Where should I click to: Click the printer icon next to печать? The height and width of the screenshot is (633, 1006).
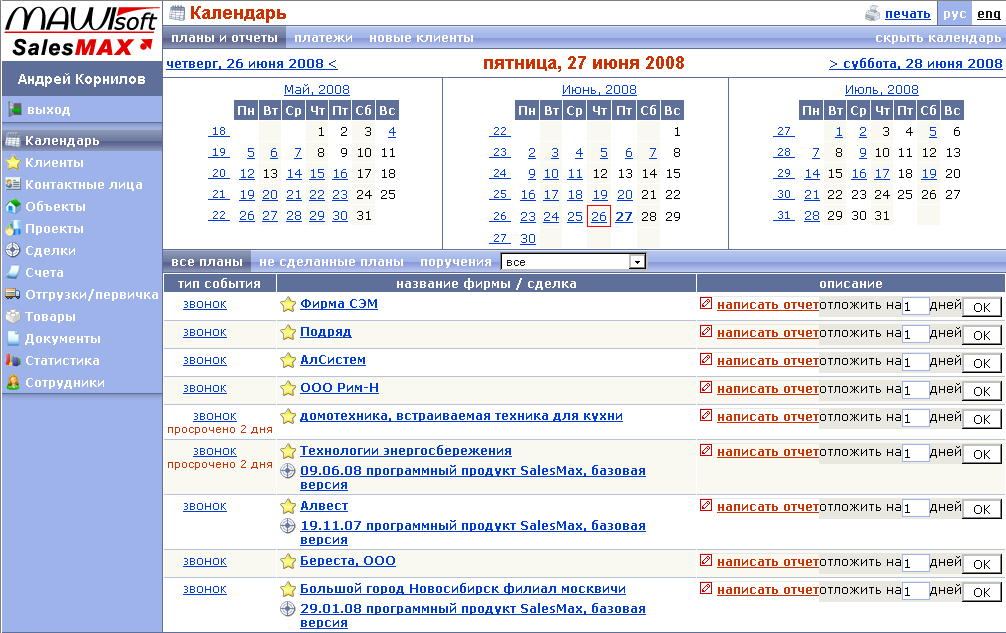coord(872,13)
